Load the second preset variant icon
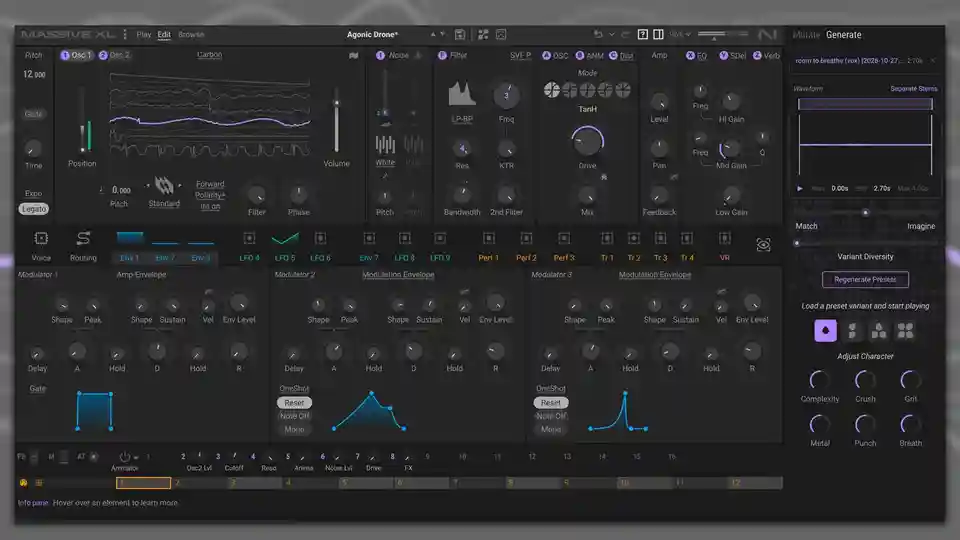This screenshot has width=960, height=540. [852, 331]
